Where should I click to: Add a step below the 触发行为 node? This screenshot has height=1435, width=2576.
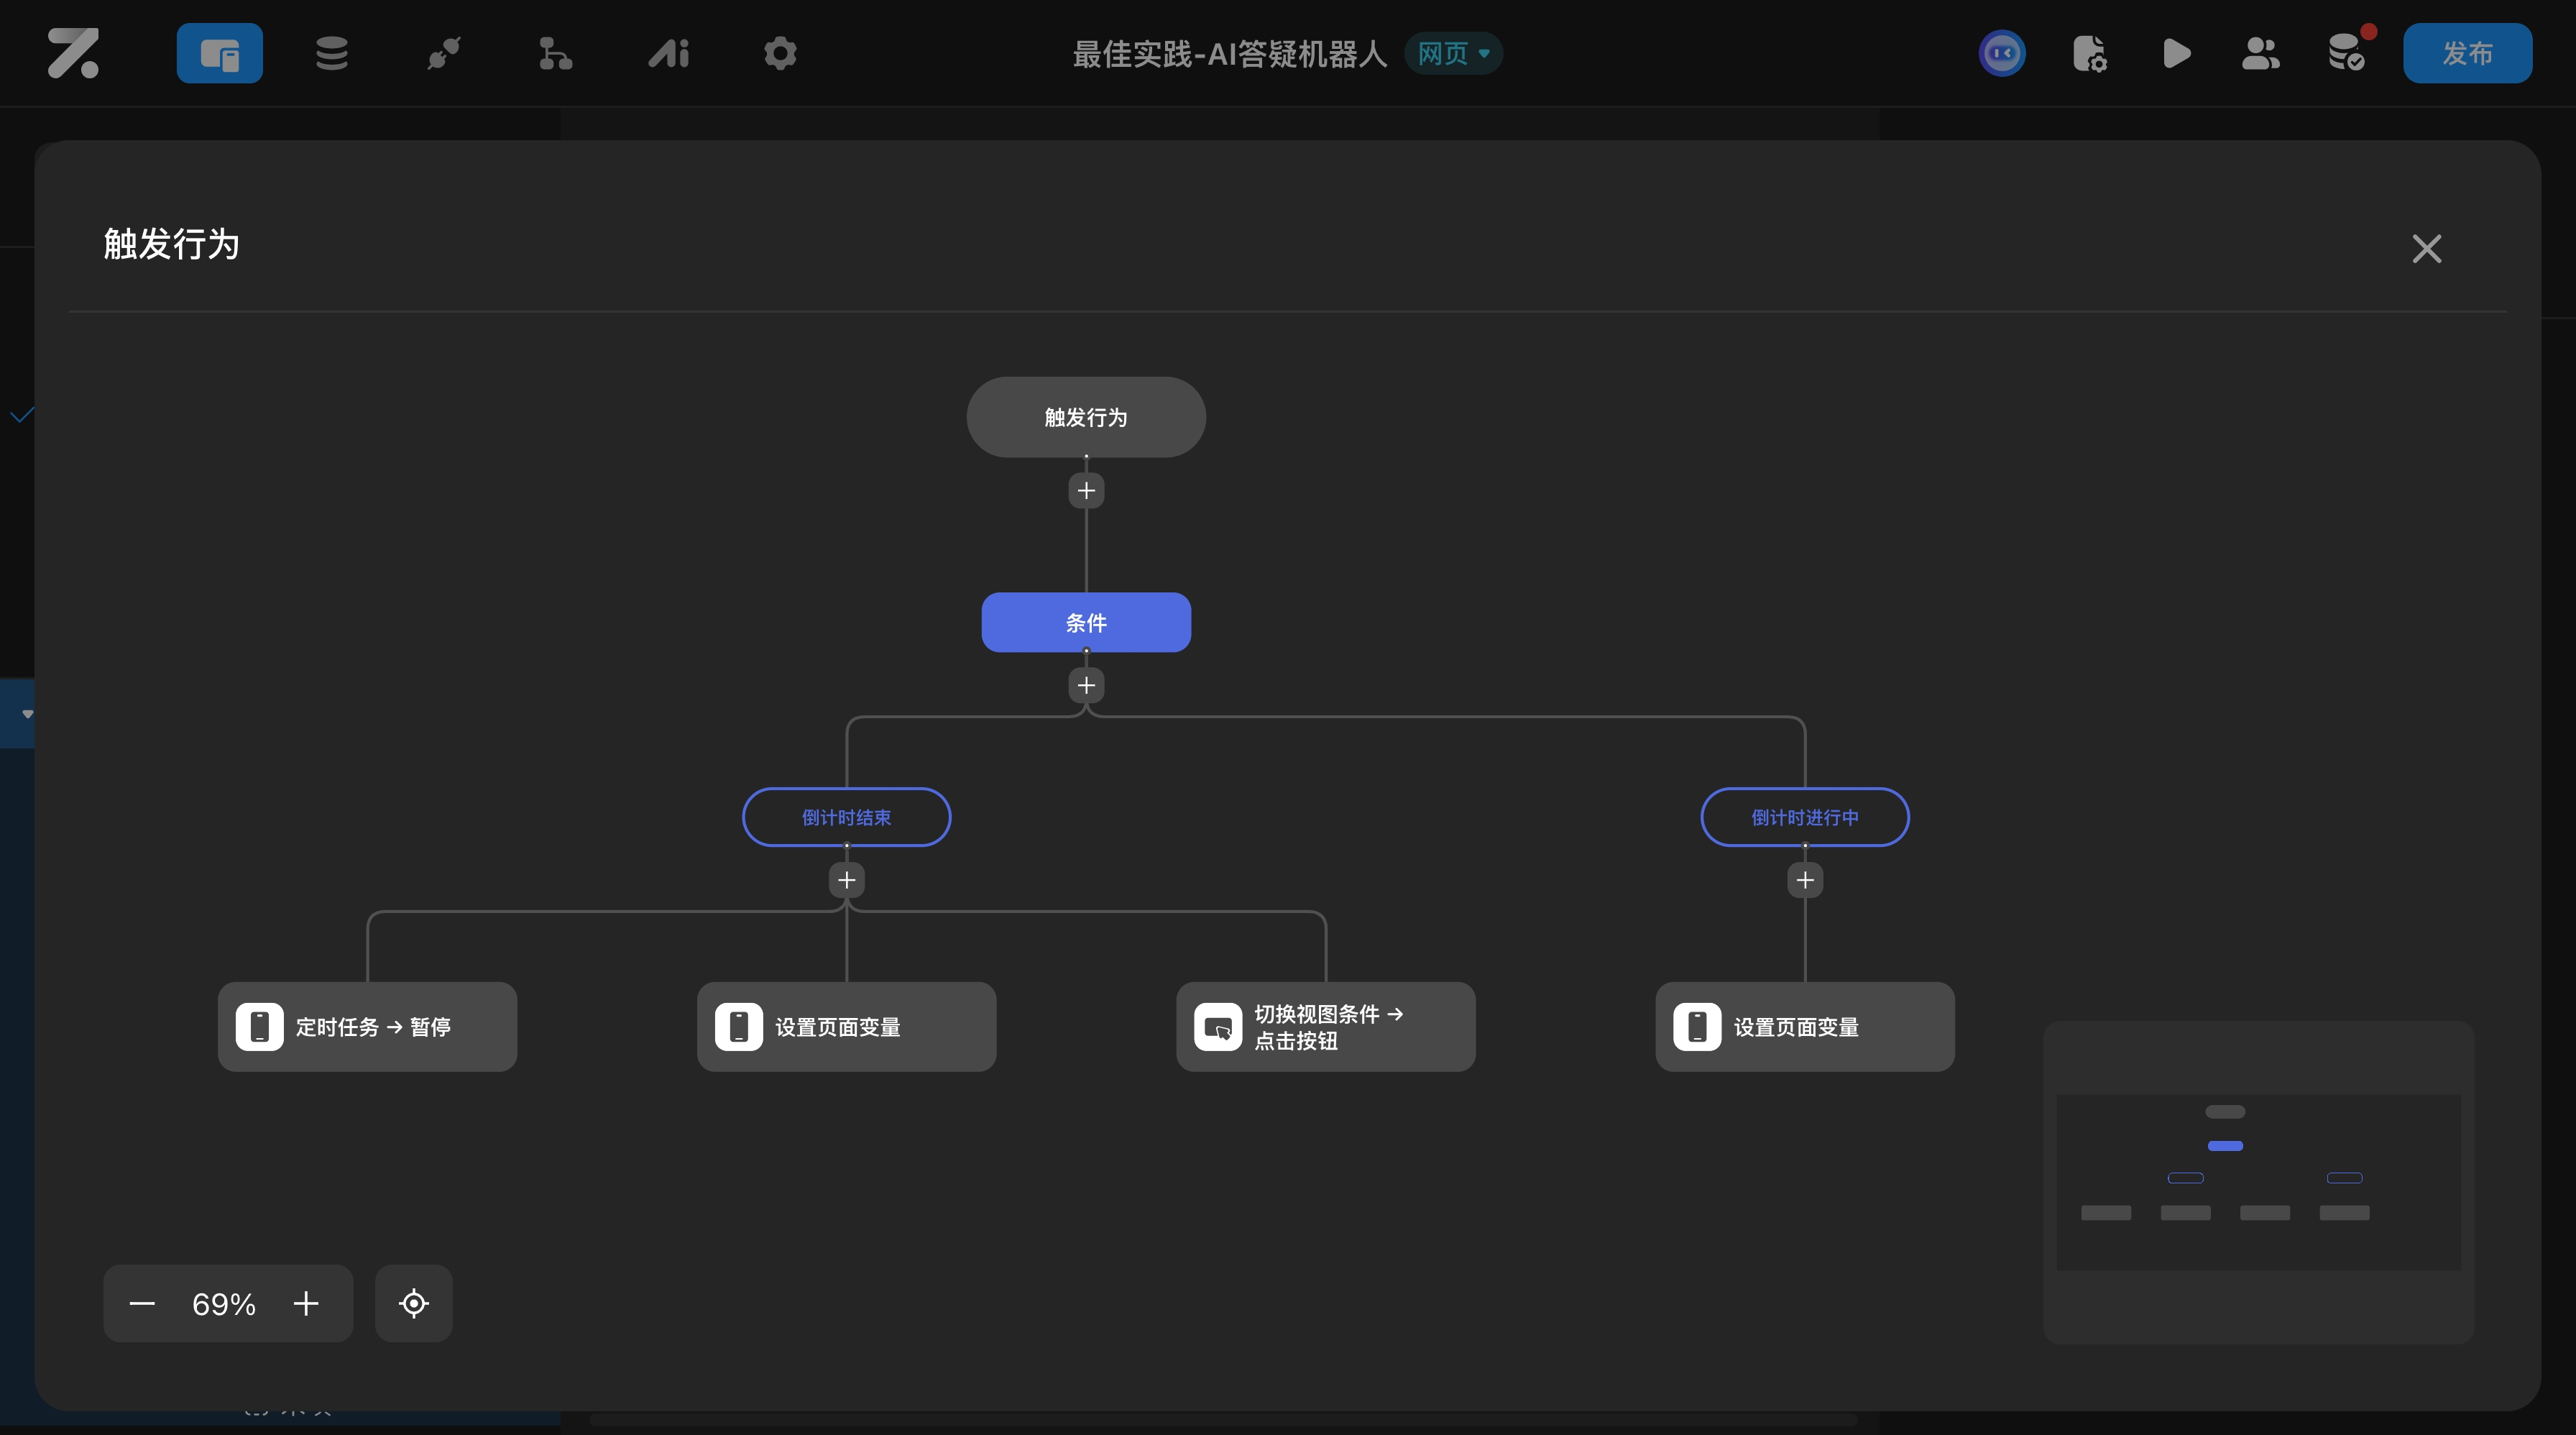[x=1086, y=491]
